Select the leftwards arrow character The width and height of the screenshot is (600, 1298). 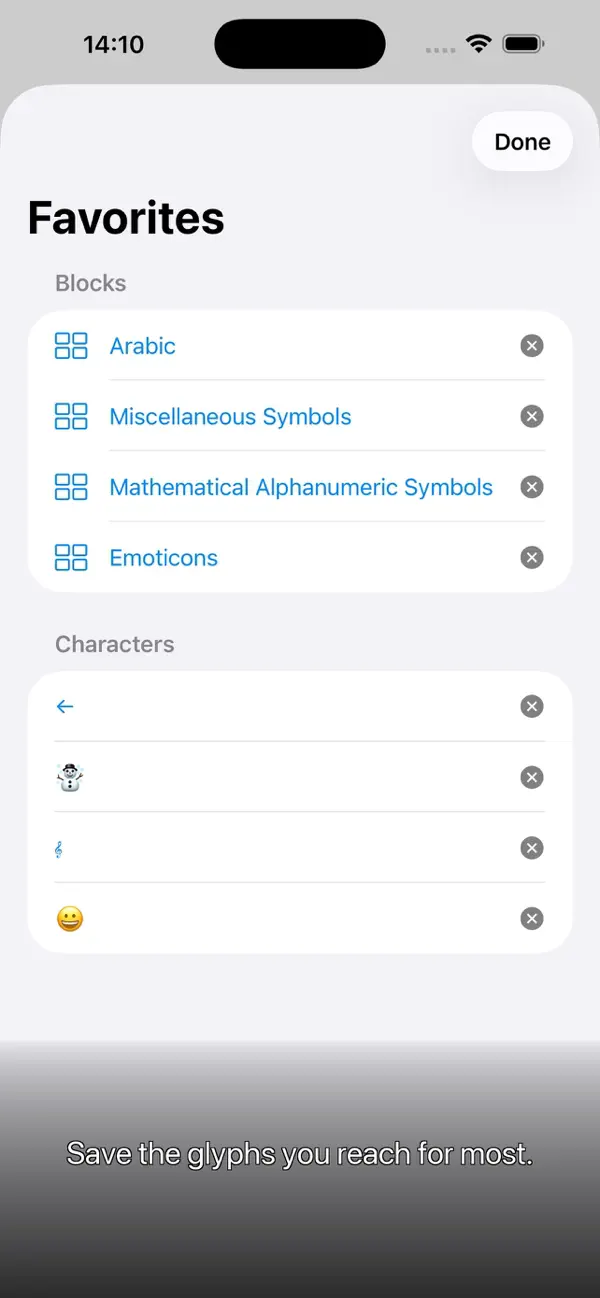click(x=64, y=706)
